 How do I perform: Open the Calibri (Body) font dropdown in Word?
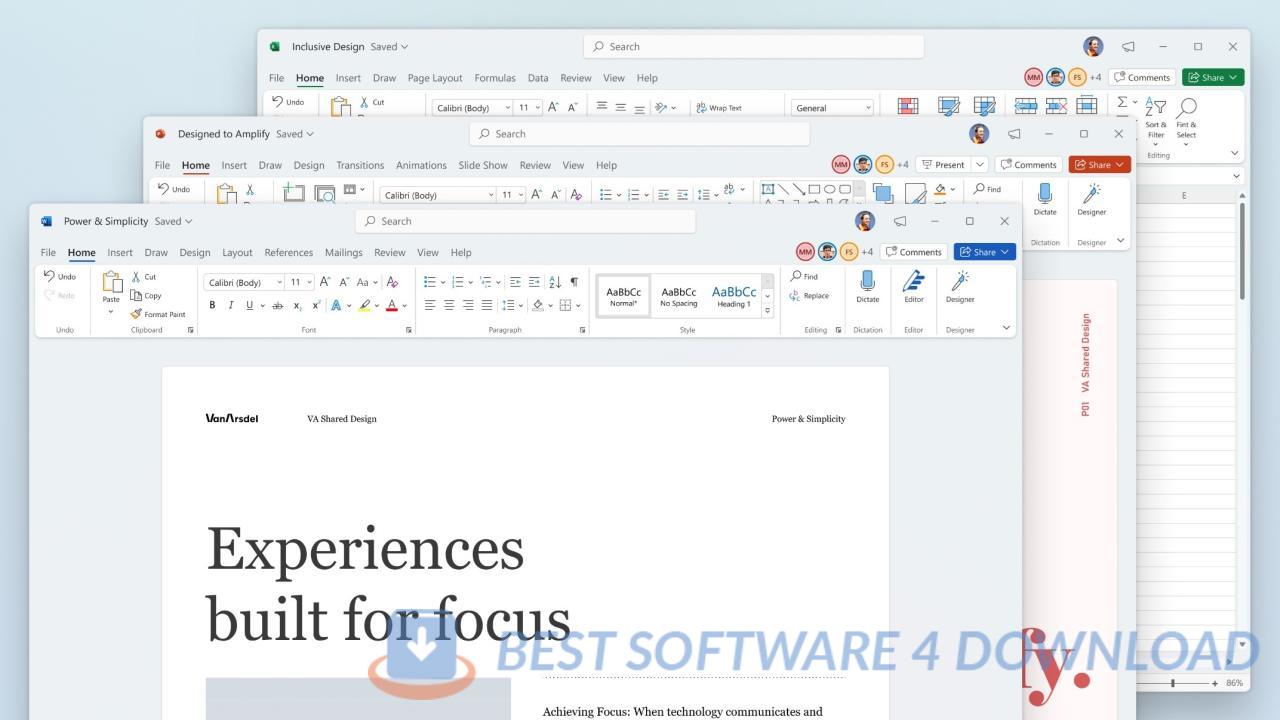pos(279,283)
